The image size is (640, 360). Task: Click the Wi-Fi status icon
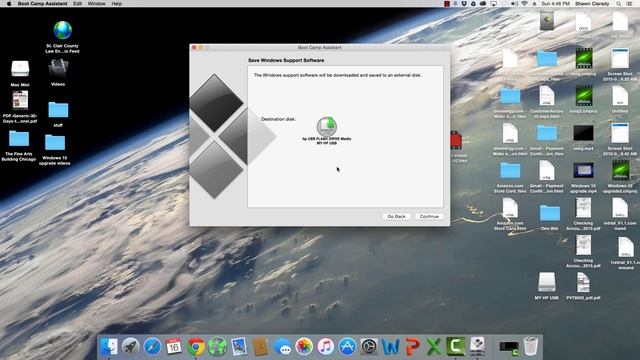[524, 4]
